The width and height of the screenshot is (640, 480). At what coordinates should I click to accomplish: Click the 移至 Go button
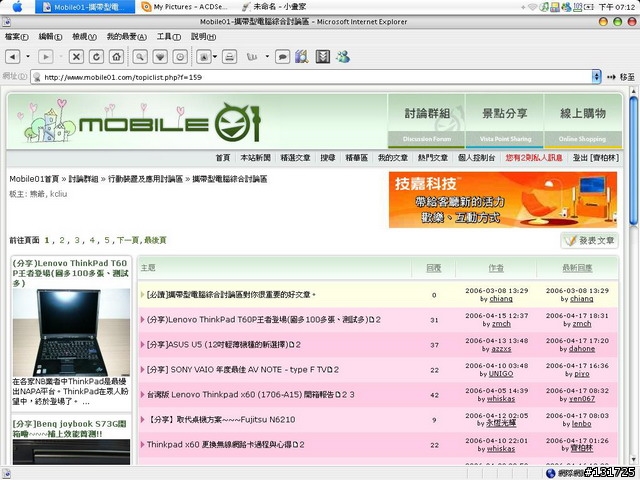coord(621,77)
